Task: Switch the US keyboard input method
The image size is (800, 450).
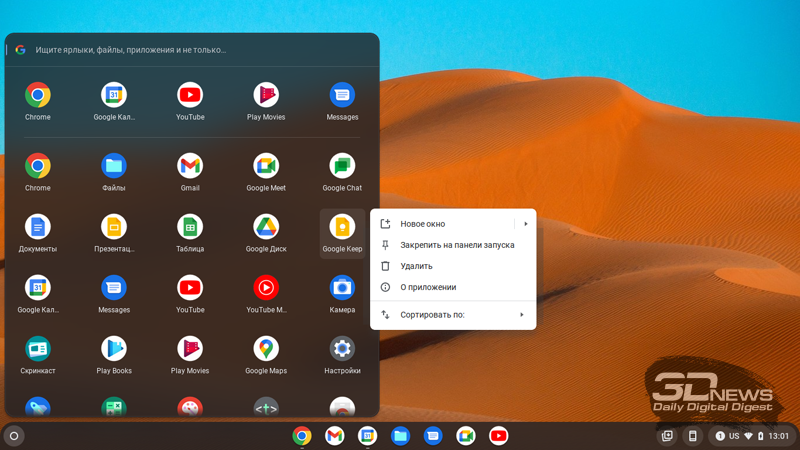Action: [734, 436]
